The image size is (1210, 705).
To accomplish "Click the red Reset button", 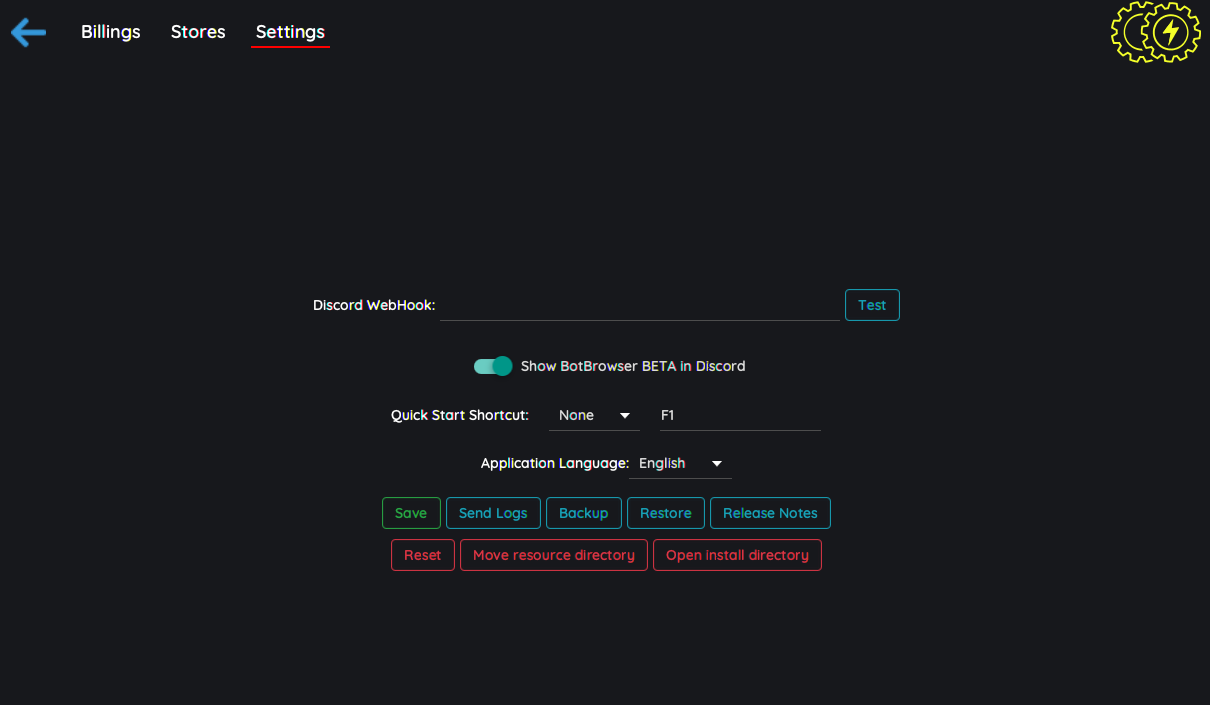I will [x=423, y=555].
